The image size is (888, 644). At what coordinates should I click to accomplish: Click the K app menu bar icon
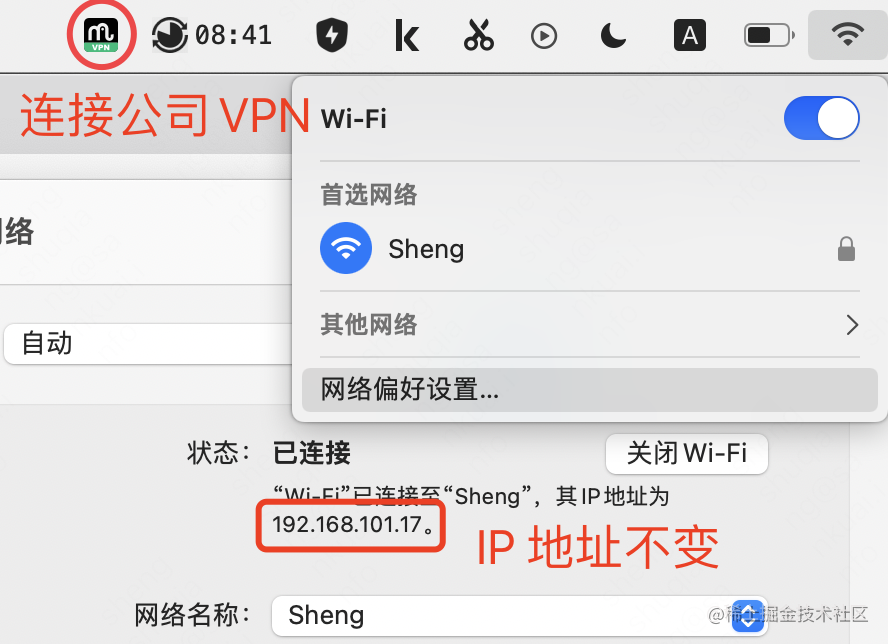(x=407, y=35)
